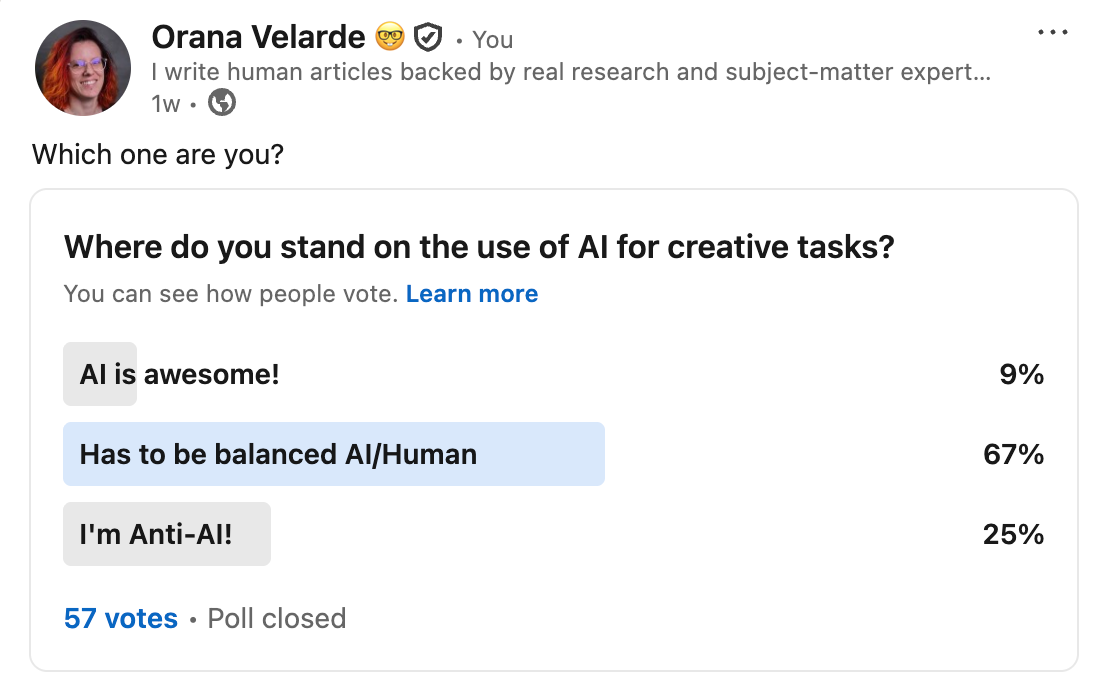Click the poll question heading
Viewport: 1106px width, 686px height.
[478, 247]
